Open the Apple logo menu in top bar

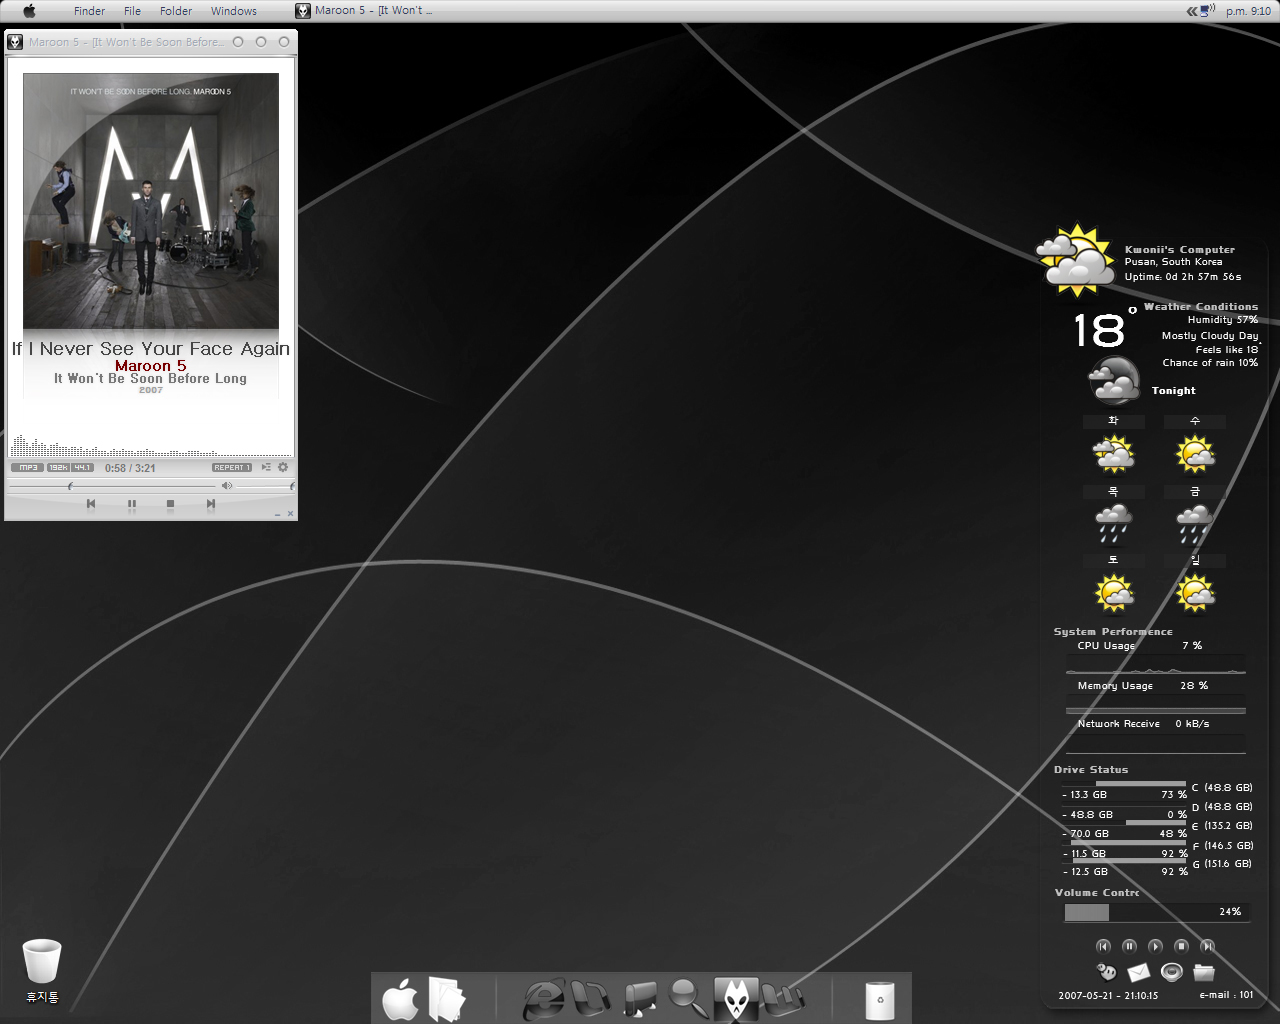tap(30, 11)
